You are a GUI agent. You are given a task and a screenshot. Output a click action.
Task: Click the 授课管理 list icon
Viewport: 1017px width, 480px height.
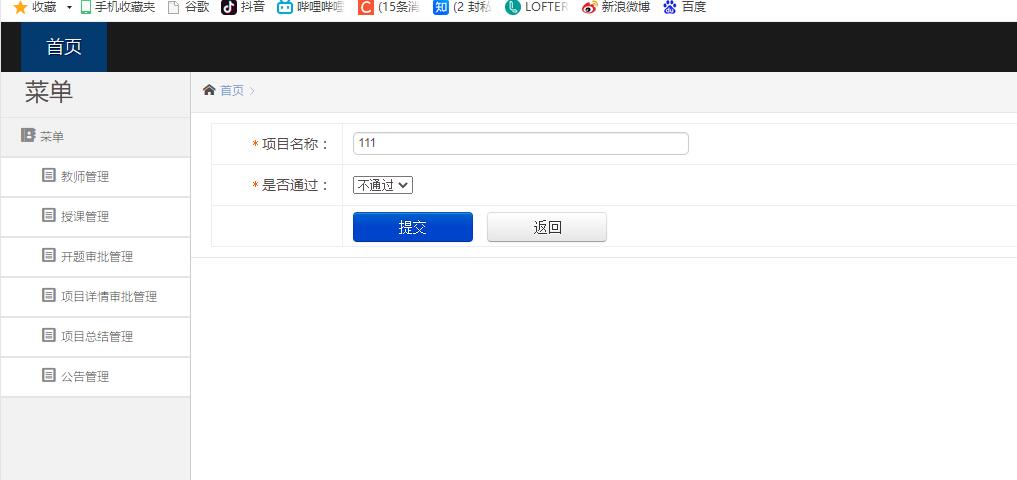(x=49, y=215)
